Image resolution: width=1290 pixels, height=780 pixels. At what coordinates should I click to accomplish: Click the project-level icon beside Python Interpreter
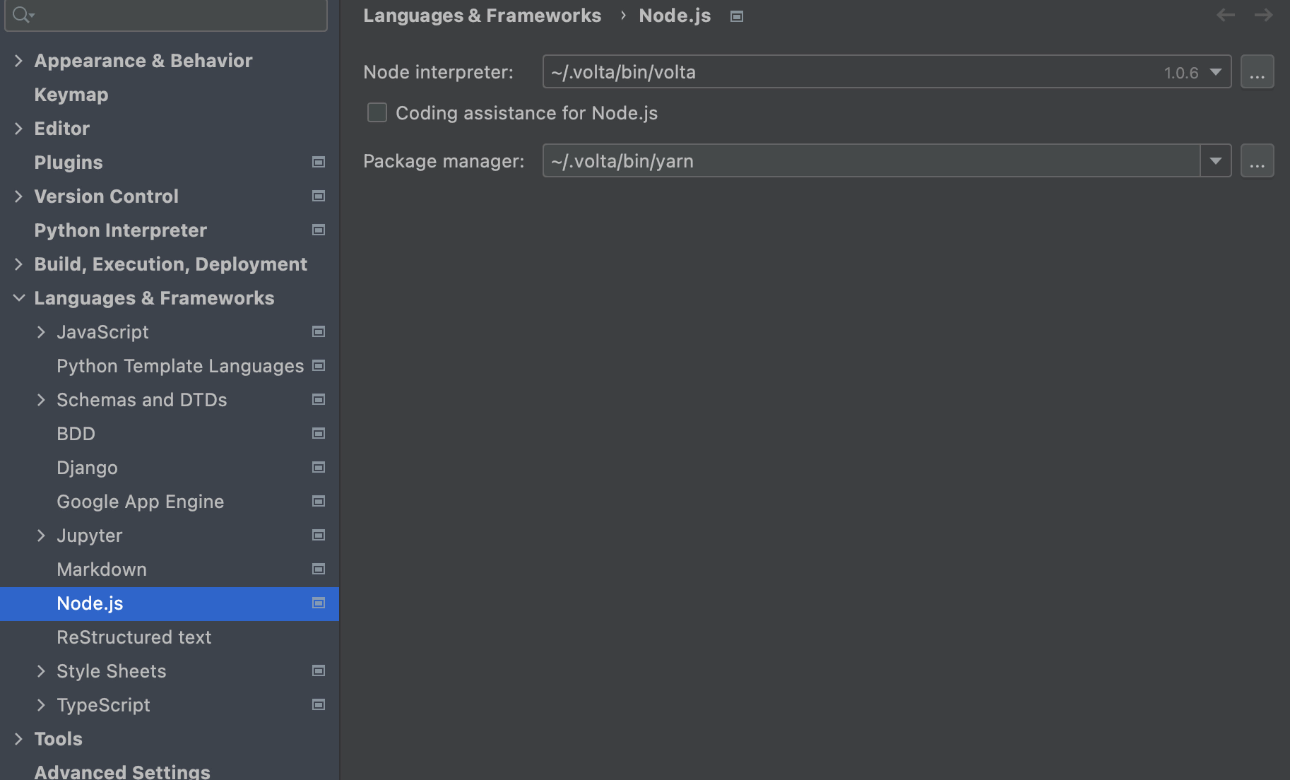click(x=318, y=230)
